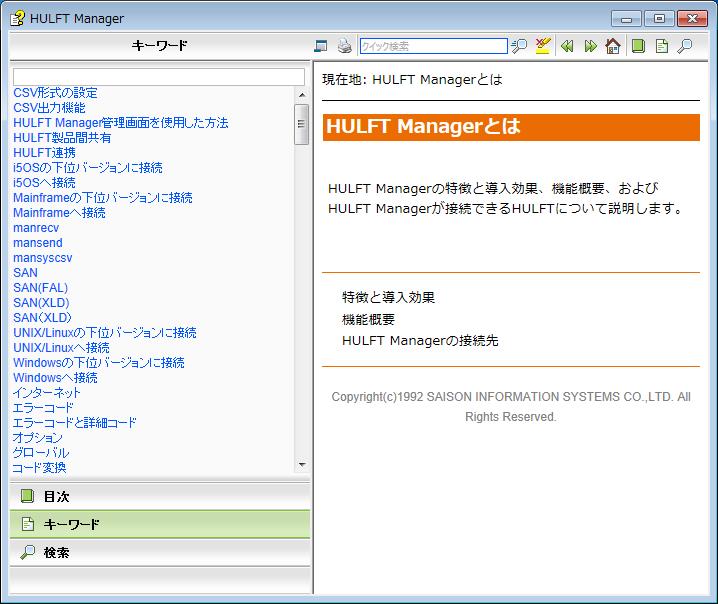Open keyword i5OSへ接続

coord(44,183)
